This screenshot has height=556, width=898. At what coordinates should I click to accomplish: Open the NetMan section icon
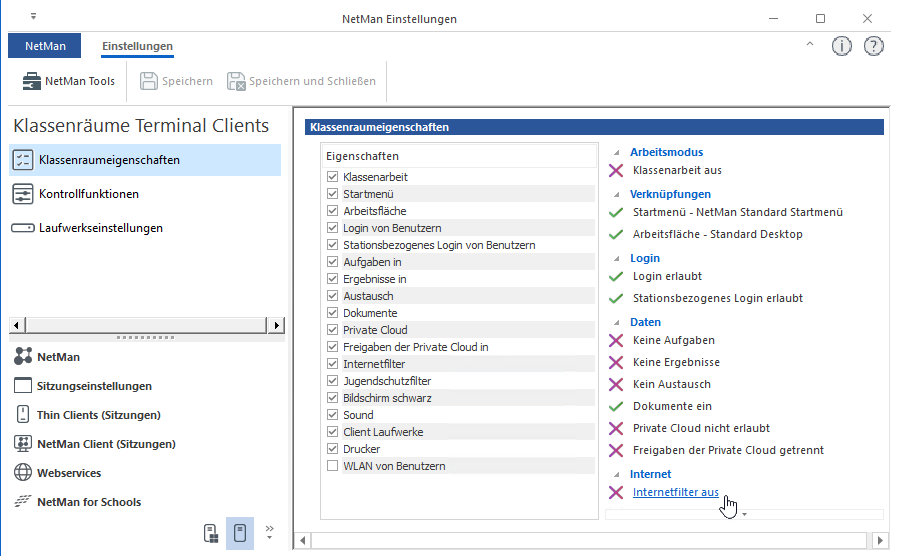(23, 356)
